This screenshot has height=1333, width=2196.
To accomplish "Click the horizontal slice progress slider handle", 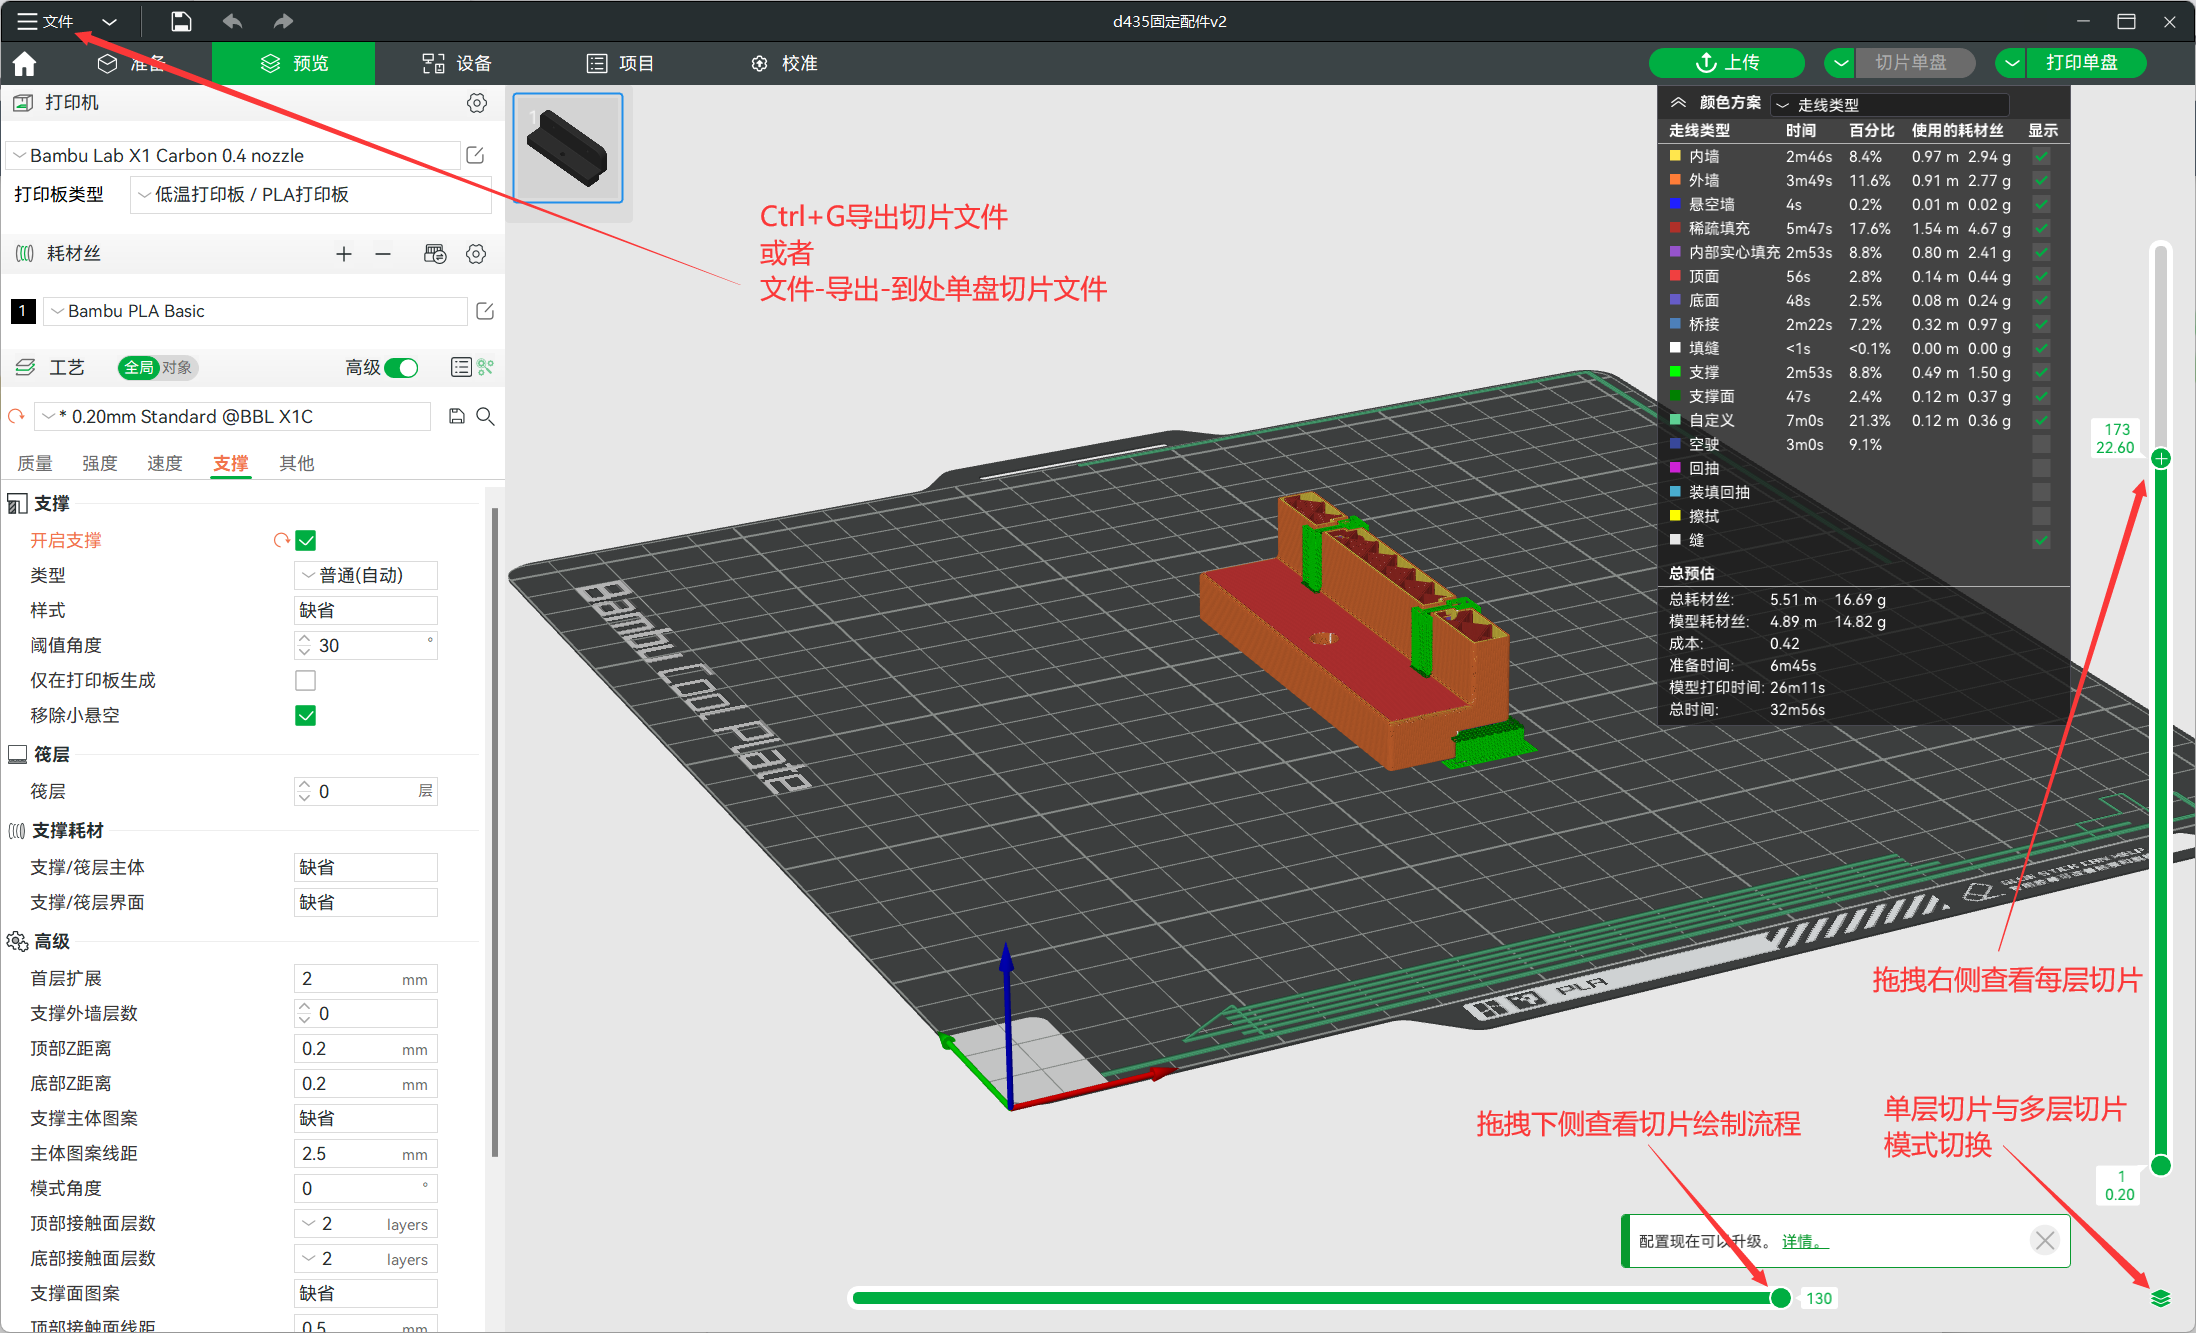I will (1780, 1298).
